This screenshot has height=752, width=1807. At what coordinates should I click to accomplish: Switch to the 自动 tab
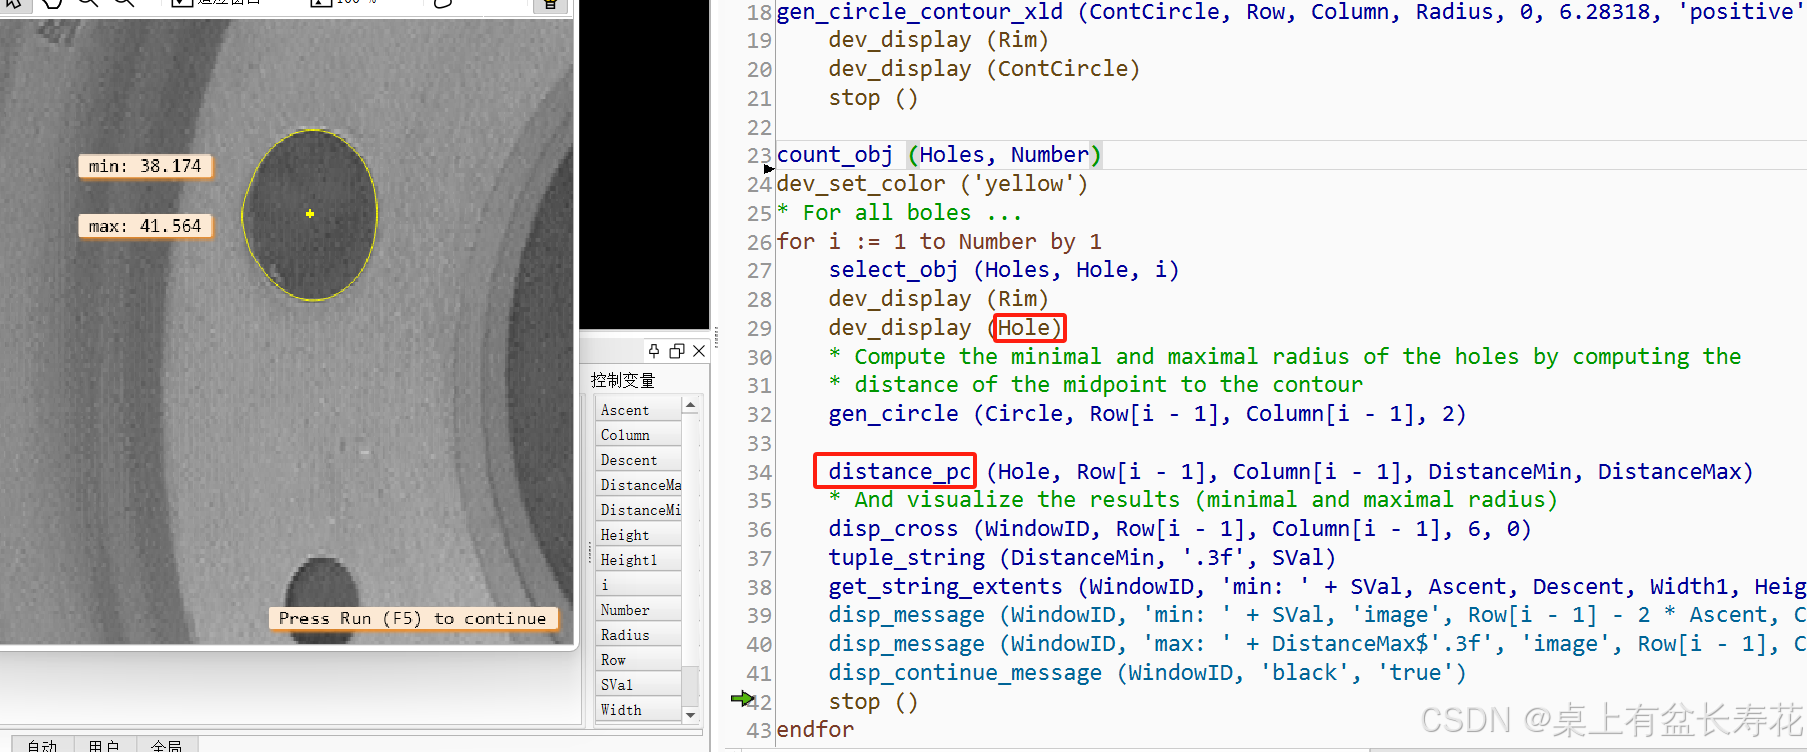coord(42,745)
